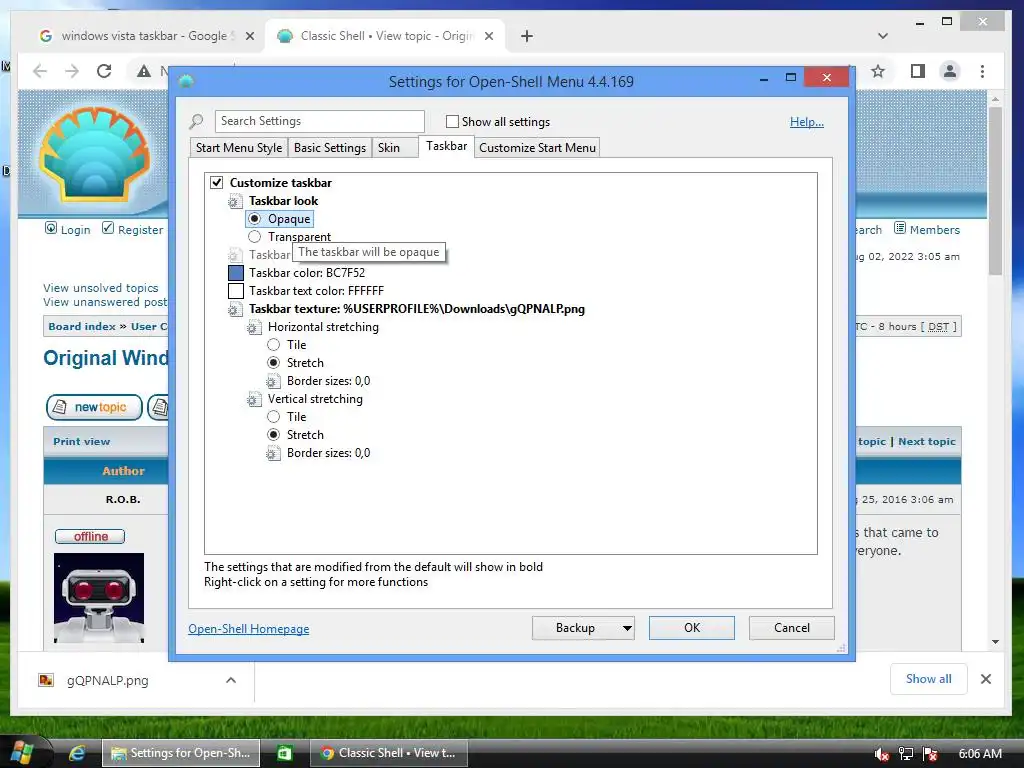The width and height of the screenshot is (1024, 768).
Task: Click the Taskbar text color FFFFFF swatch
Action: click(x=236, y=291)
